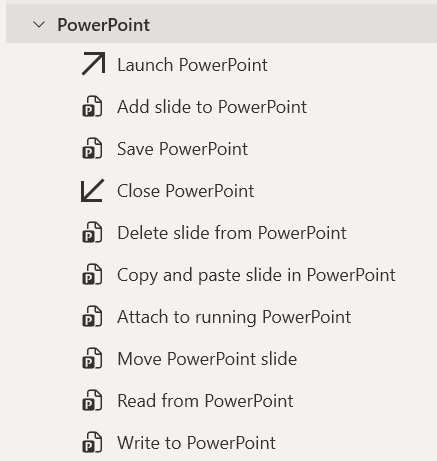Click the Move PowerPoint slide icon
437x461 pixels.
coord(92,358)
